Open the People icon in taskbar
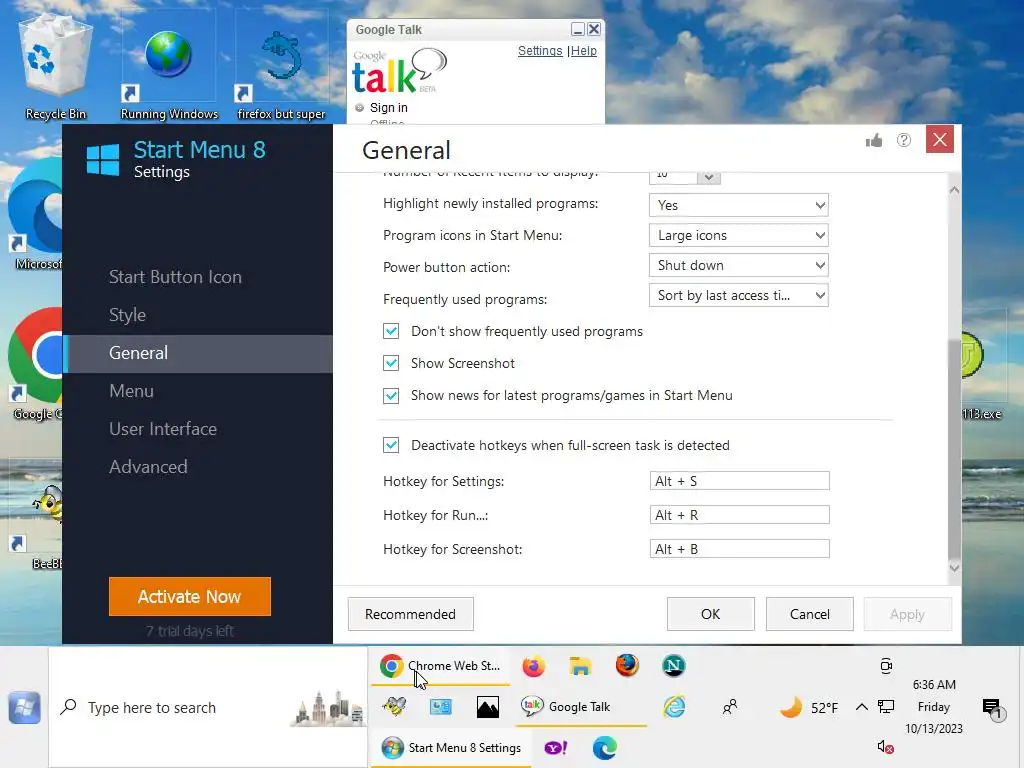1024x768 pixels. [730, 707]
